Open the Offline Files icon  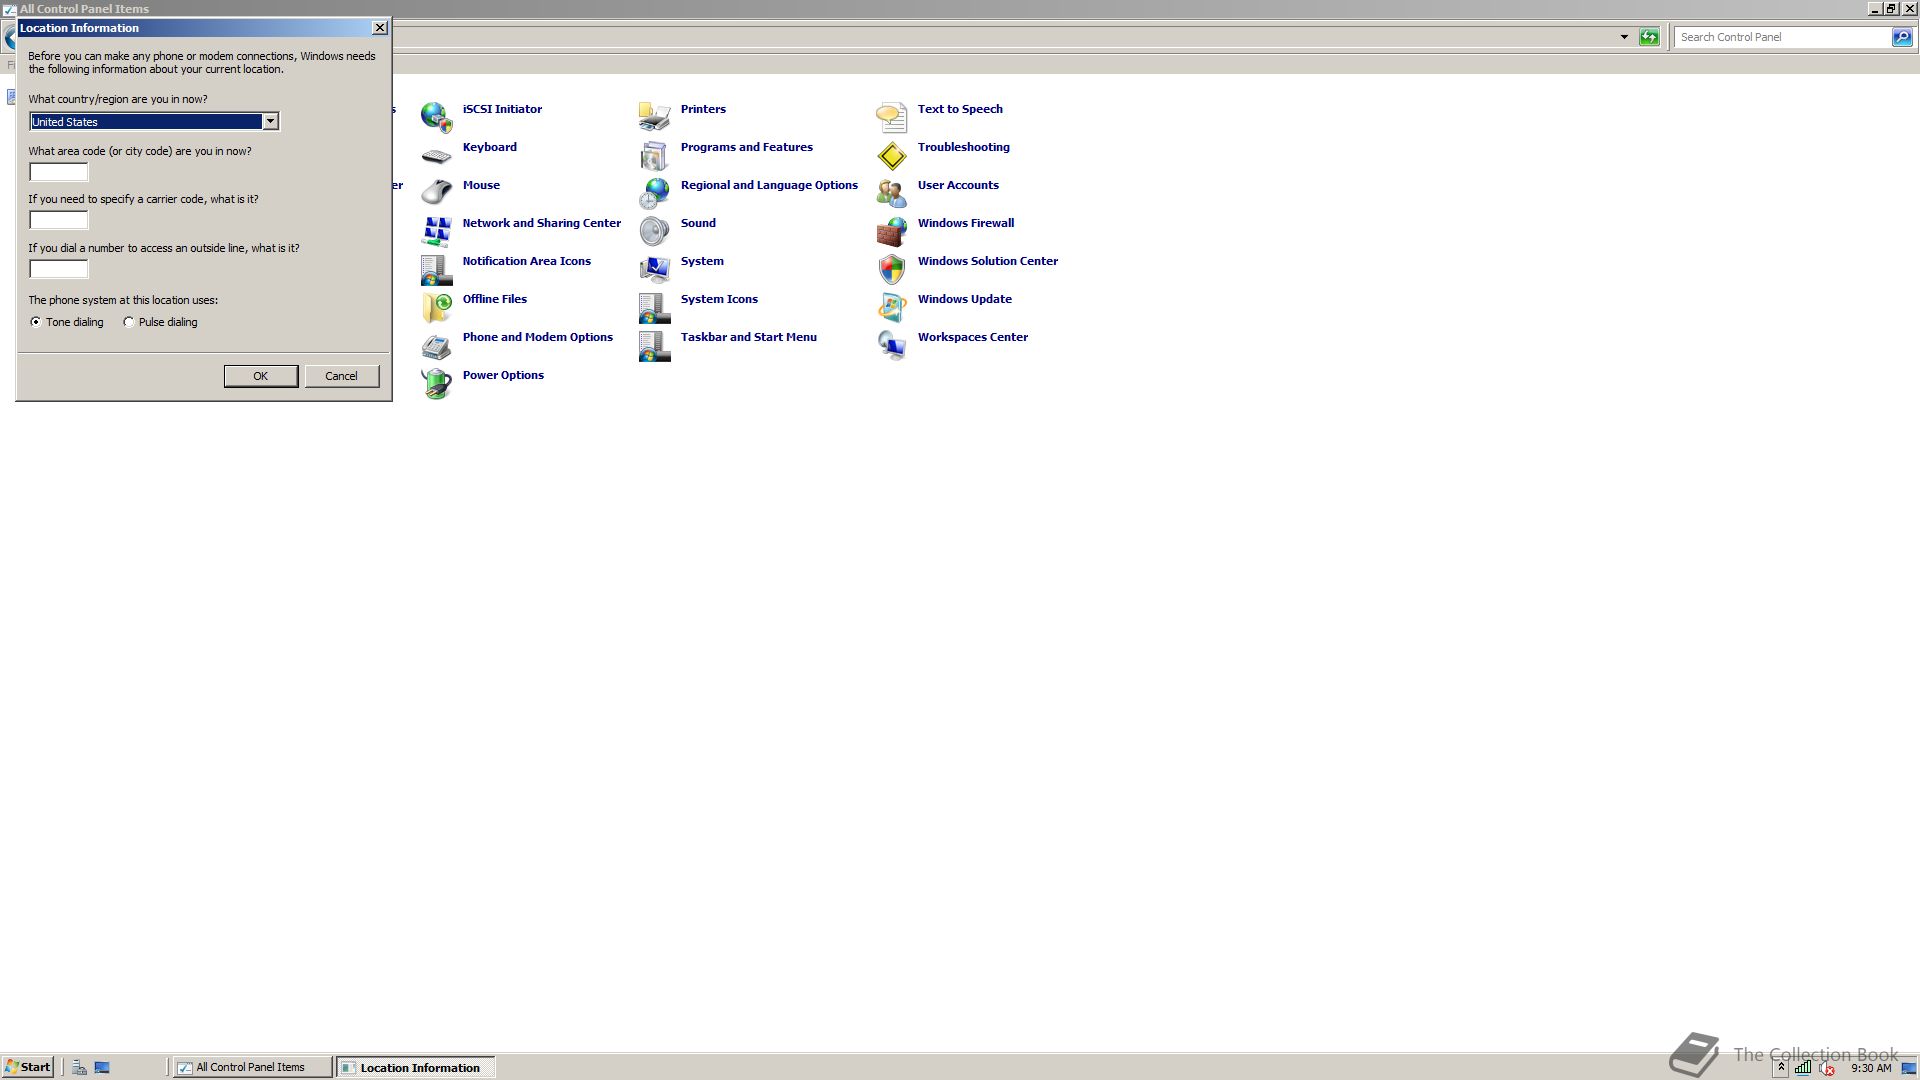pyautogui.click(x=436, y=307)
